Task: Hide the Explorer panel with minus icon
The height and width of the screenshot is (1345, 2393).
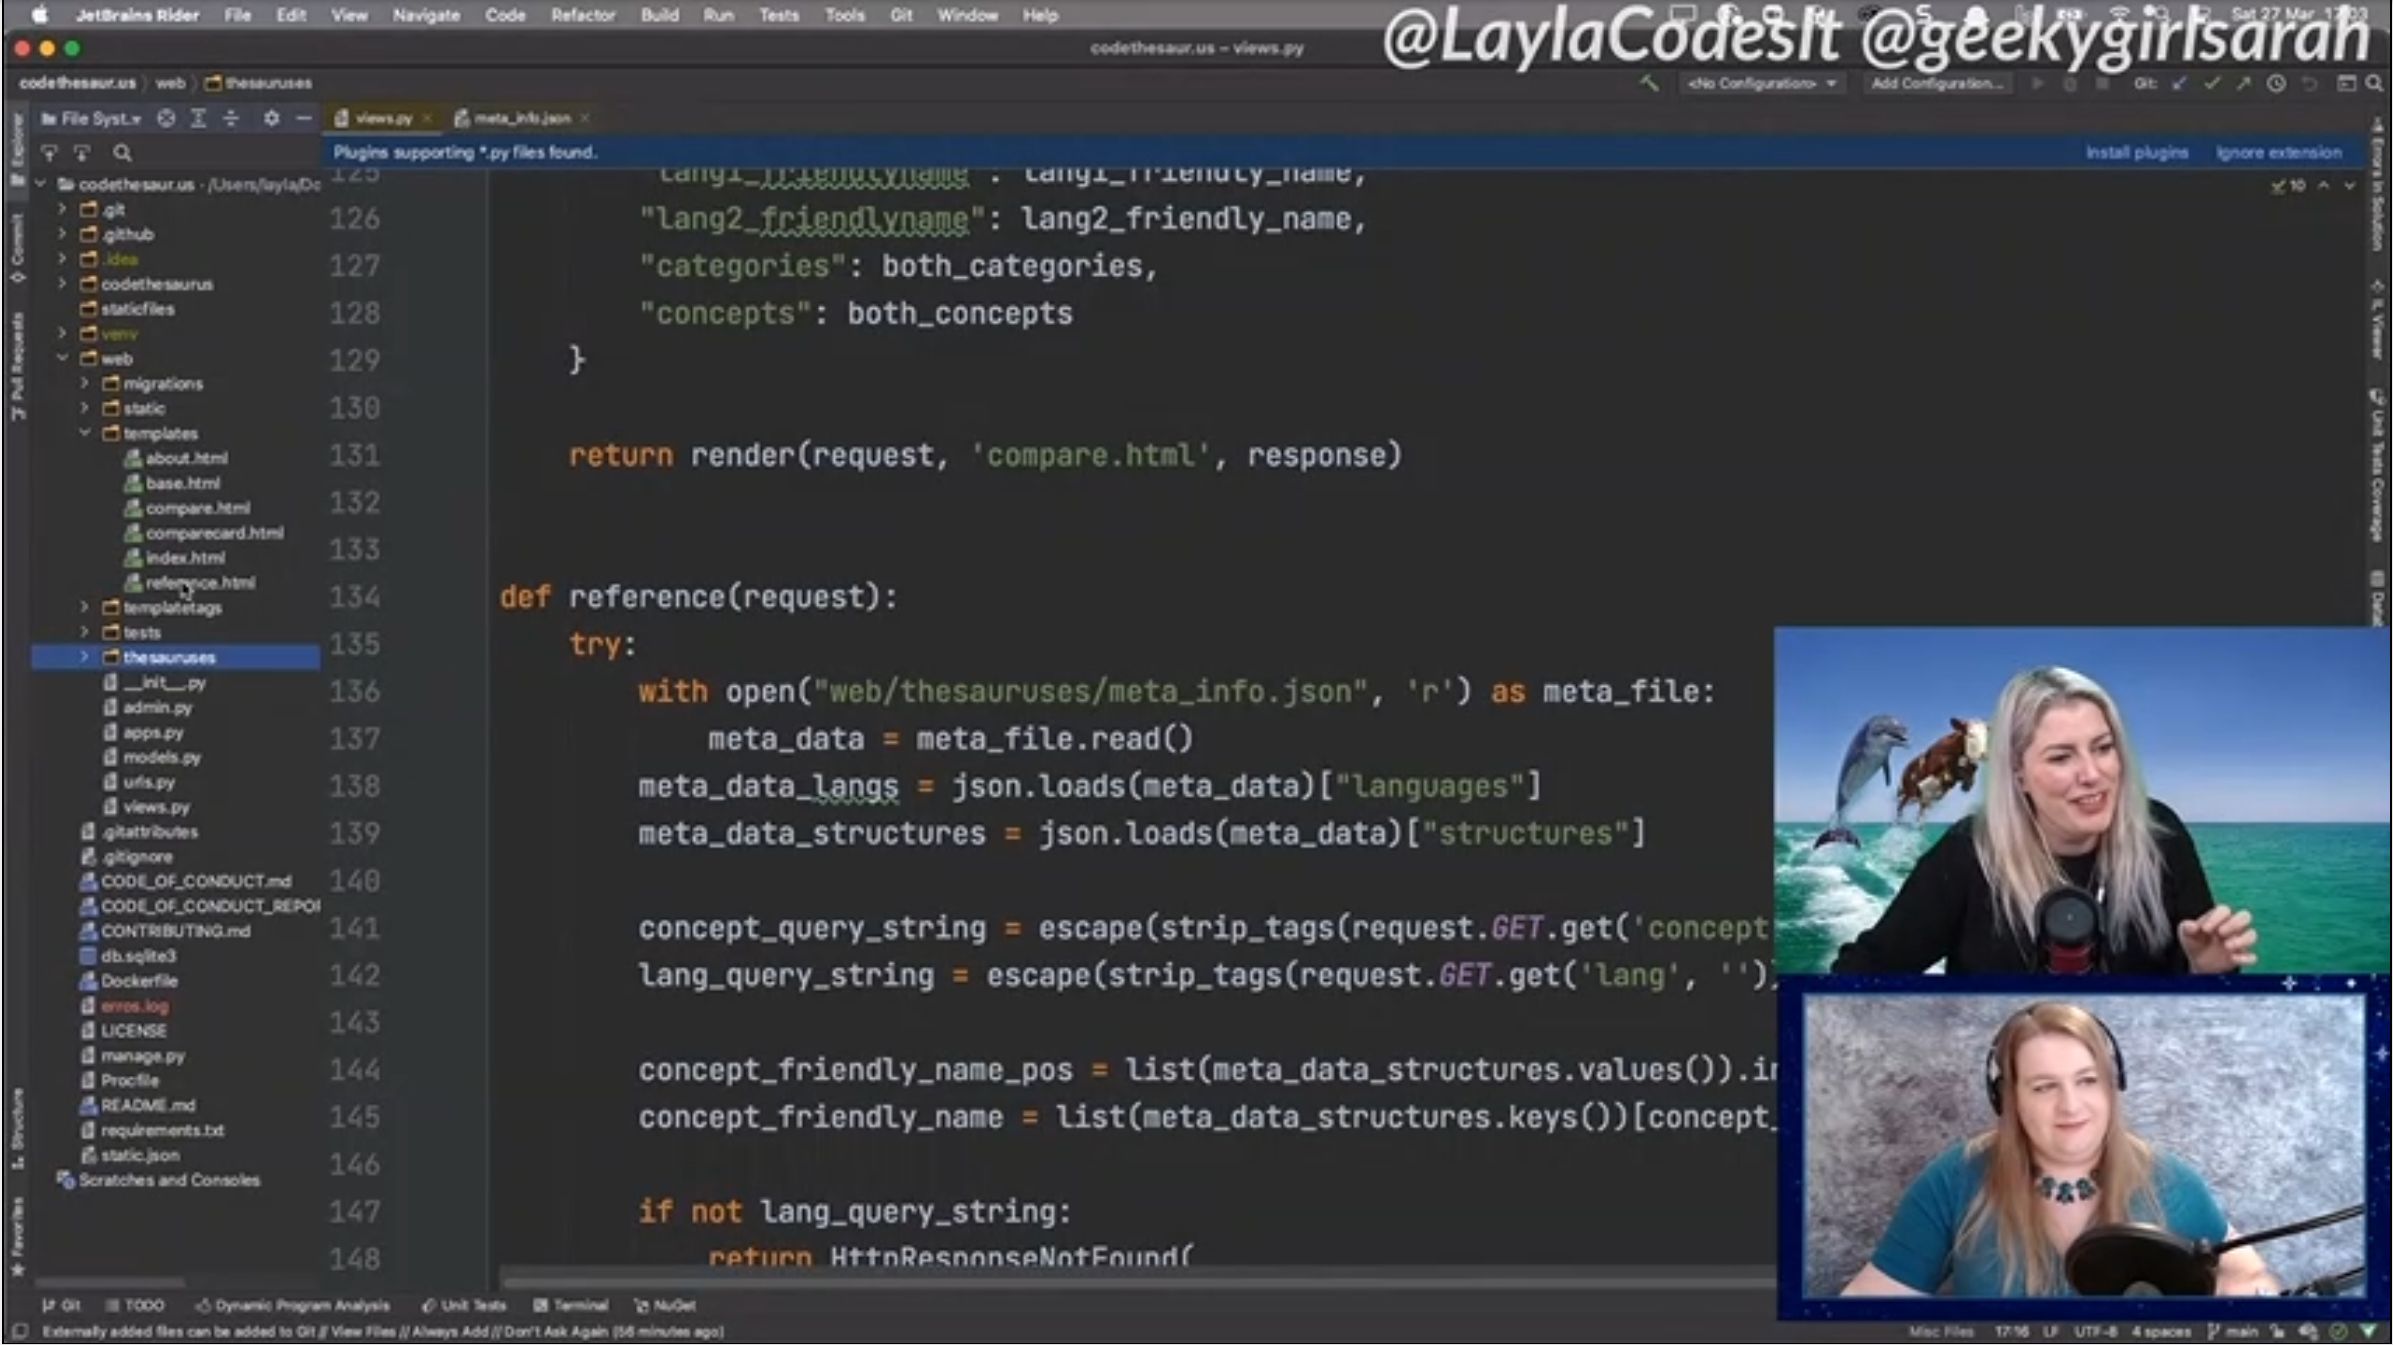Action: click(304, 119)
